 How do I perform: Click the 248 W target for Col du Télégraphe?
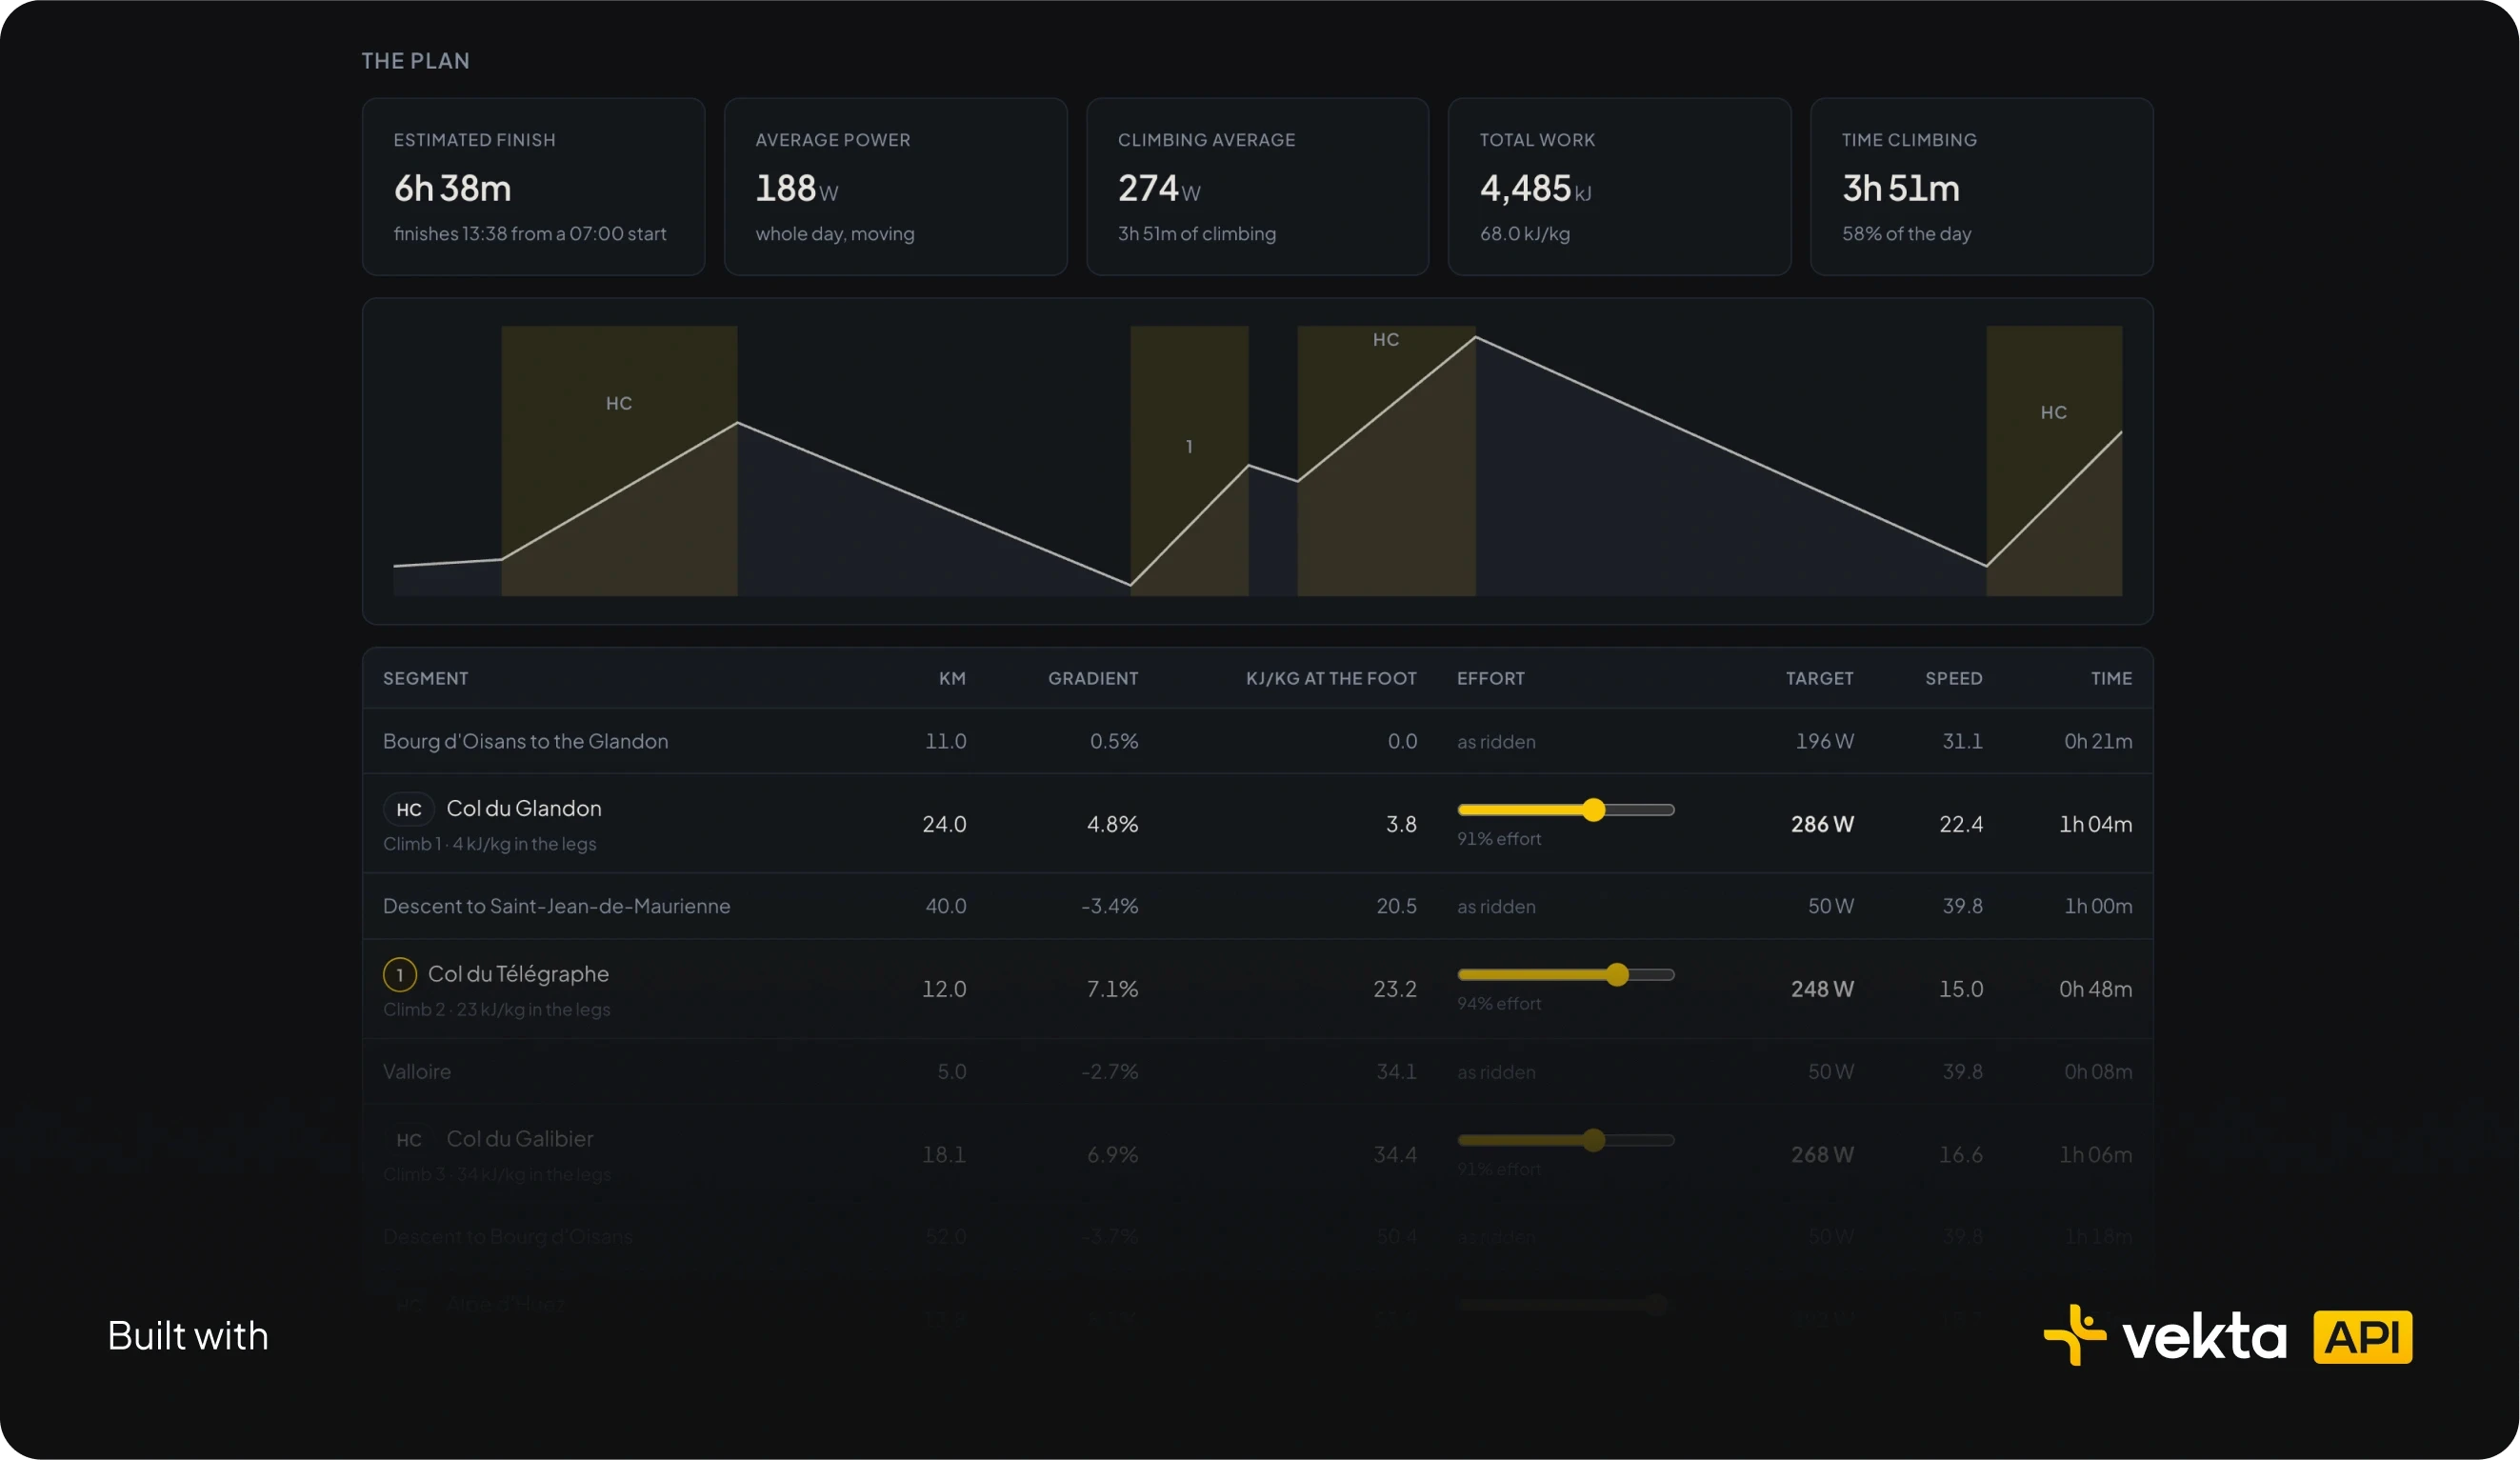1822,989
